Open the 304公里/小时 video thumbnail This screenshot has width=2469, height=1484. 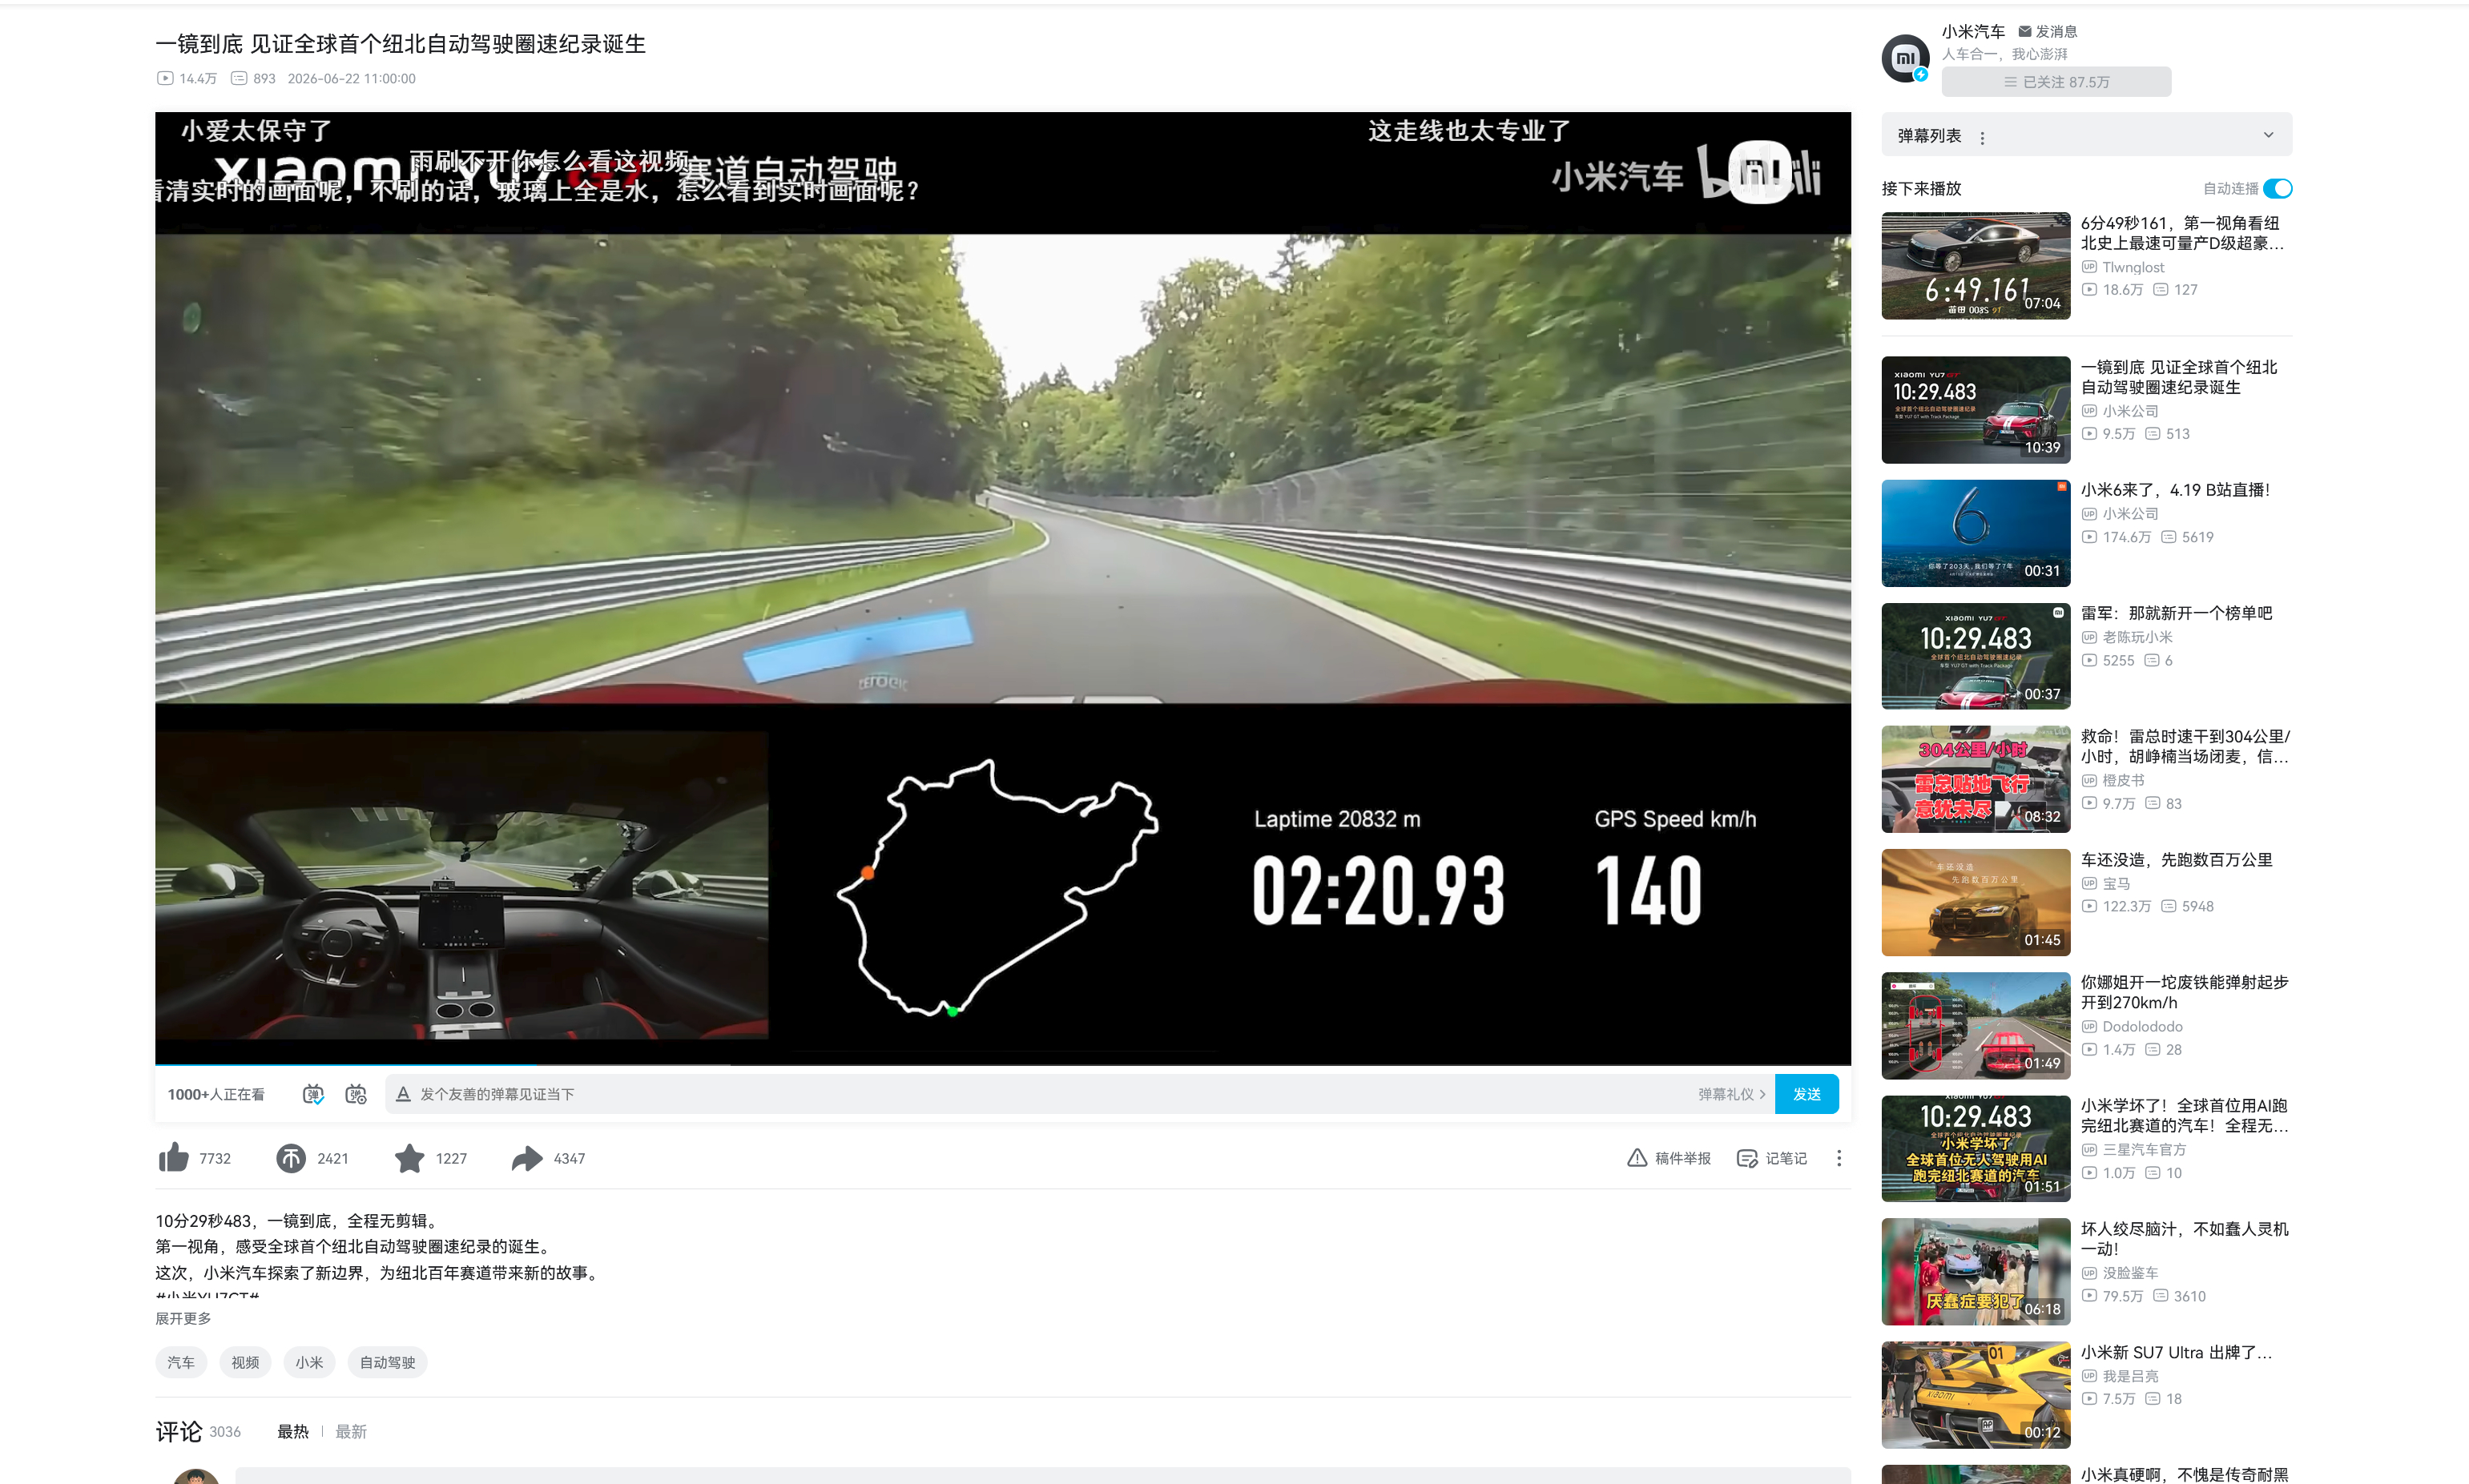click(x=1975, y=779)
